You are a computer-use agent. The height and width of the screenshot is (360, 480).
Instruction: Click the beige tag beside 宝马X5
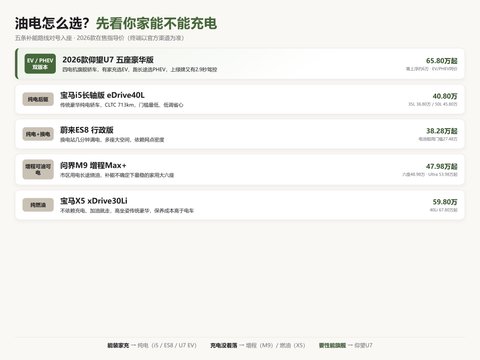pyautogui.click(x=38, y=205)
